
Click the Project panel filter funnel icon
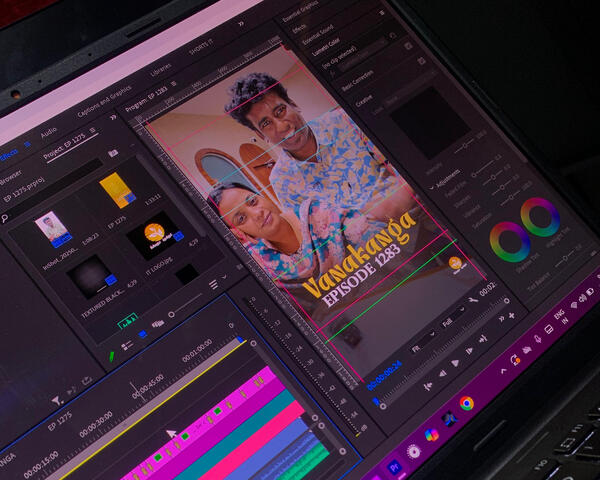(x=56, y=401)
